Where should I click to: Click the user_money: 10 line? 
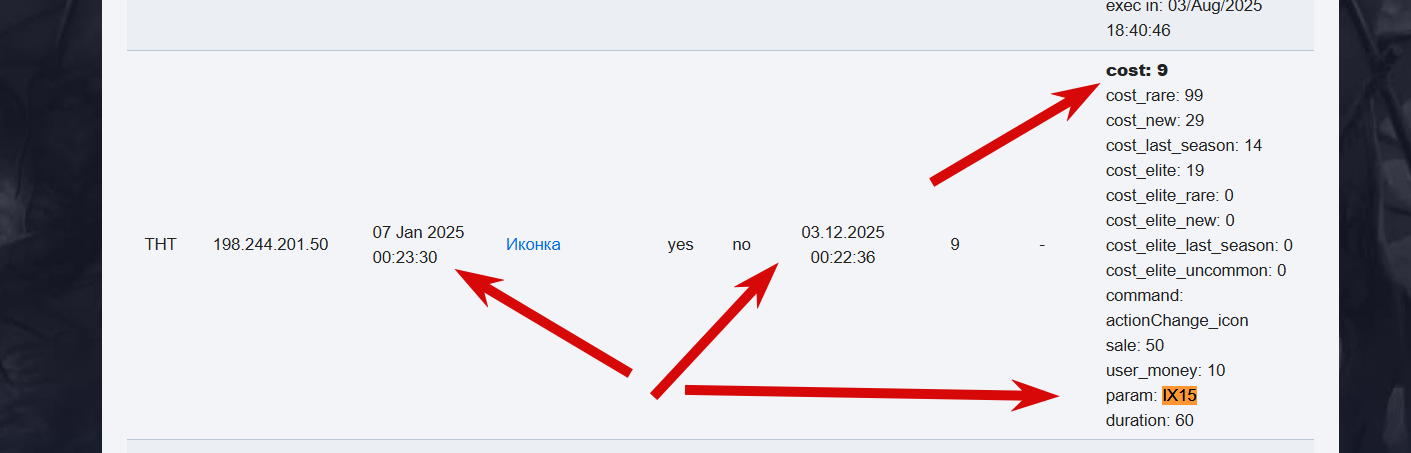(x=1165, y=371)
